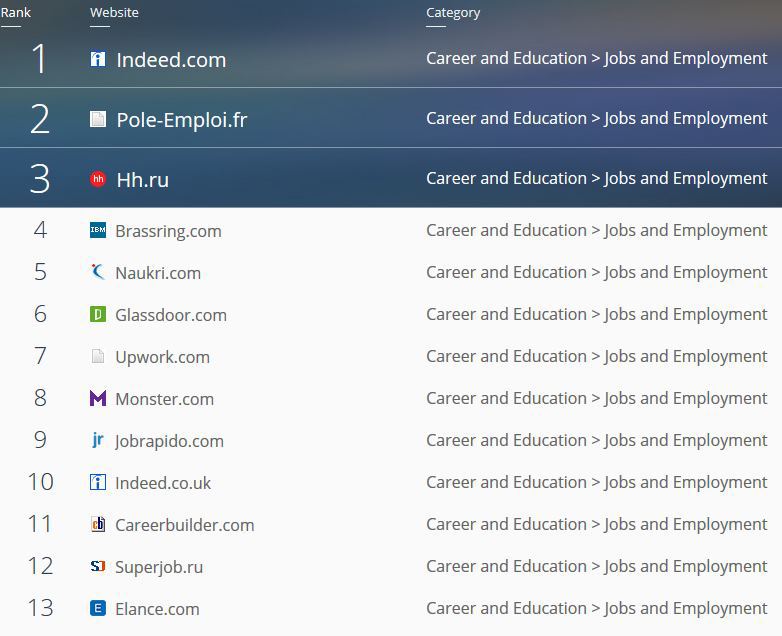Click the category text in Monster.com row
This screenshot has width=782, height=636.
(x=596, y=399)
